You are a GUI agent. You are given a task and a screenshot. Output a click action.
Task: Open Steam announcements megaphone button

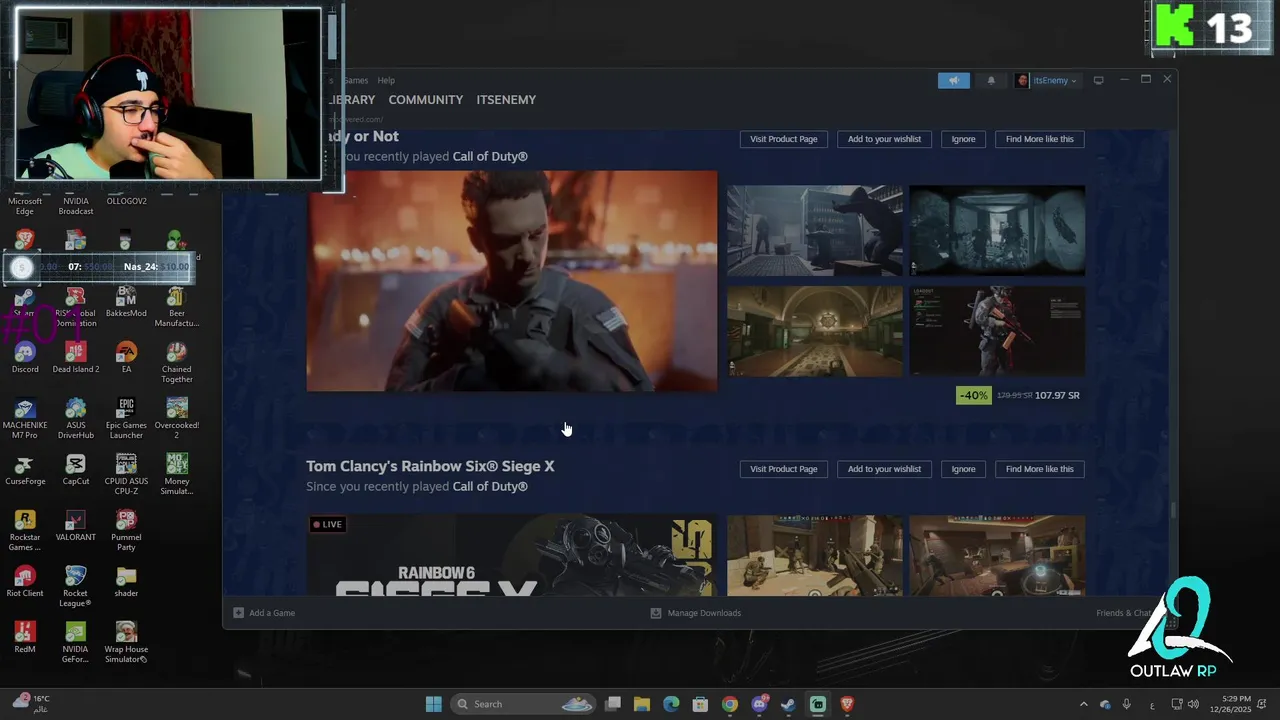point(953,80)
